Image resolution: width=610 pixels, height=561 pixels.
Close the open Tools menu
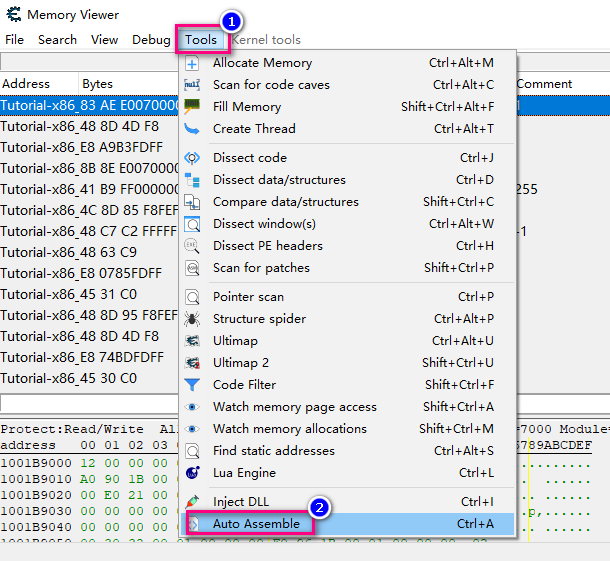coord(201,40)
